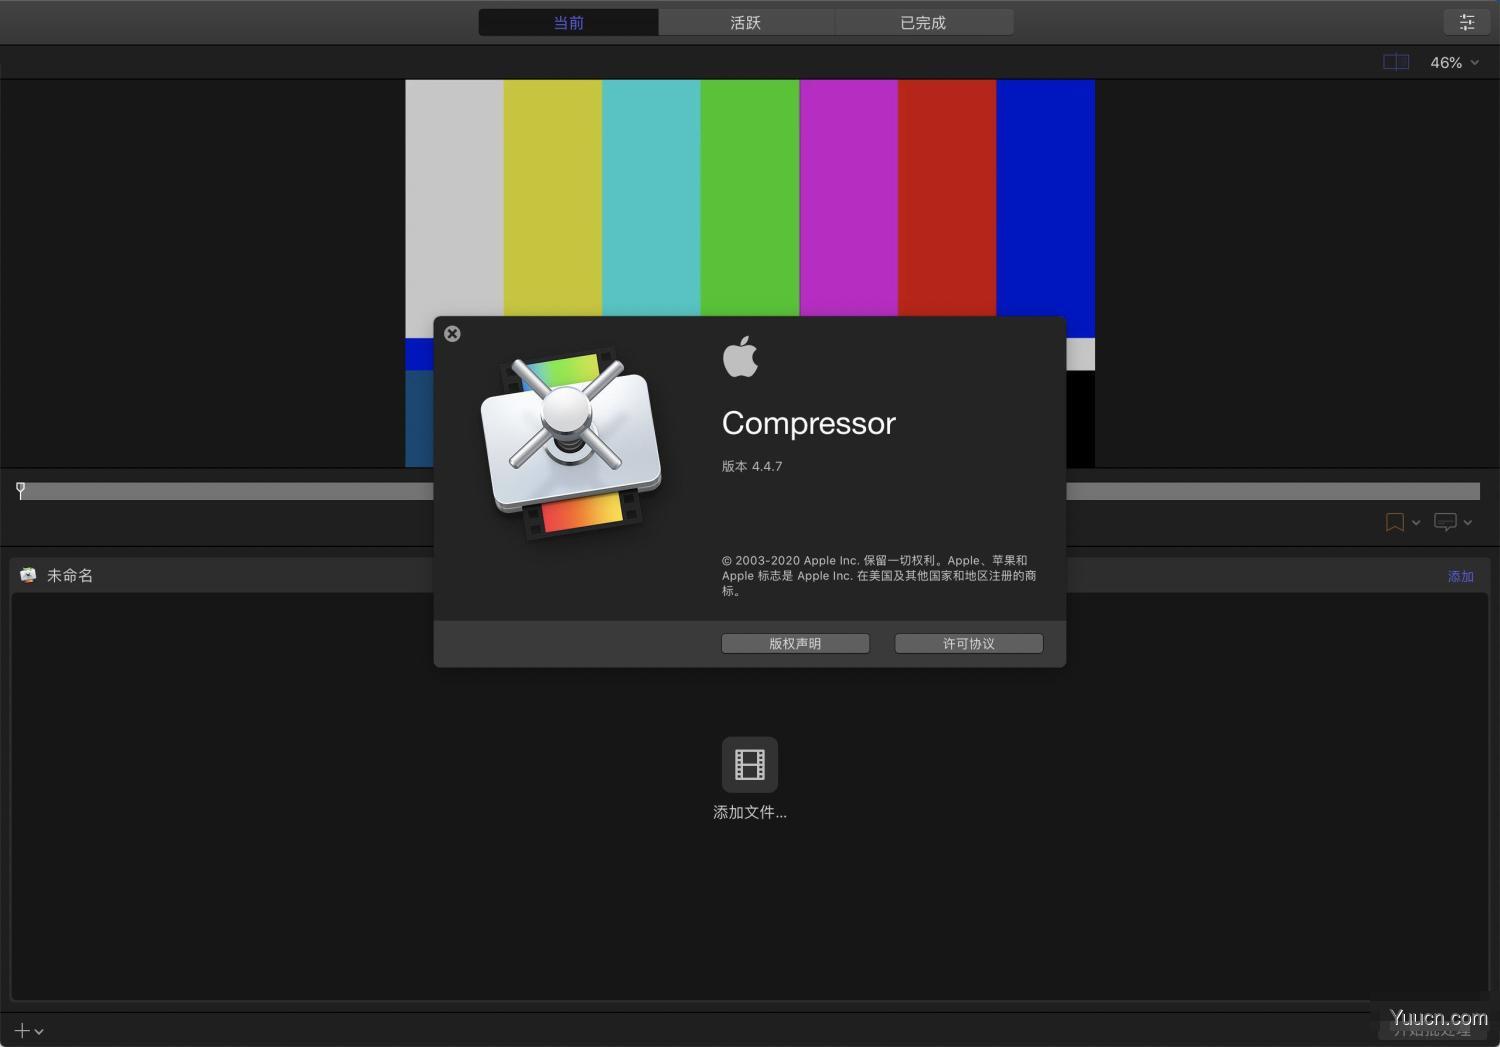1500x1047 pixels.
Task: Click the Compressor app icon in dialog
Action: point(571,443)
